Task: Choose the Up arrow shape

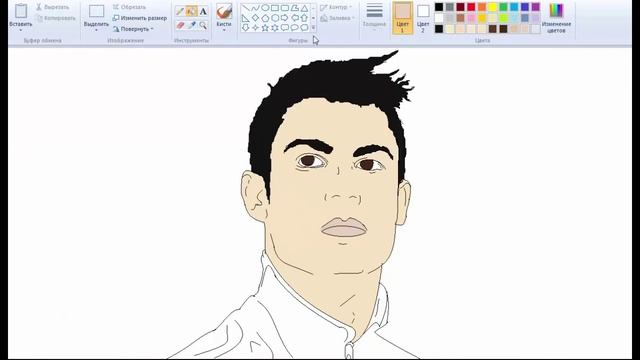Action: 304,18
